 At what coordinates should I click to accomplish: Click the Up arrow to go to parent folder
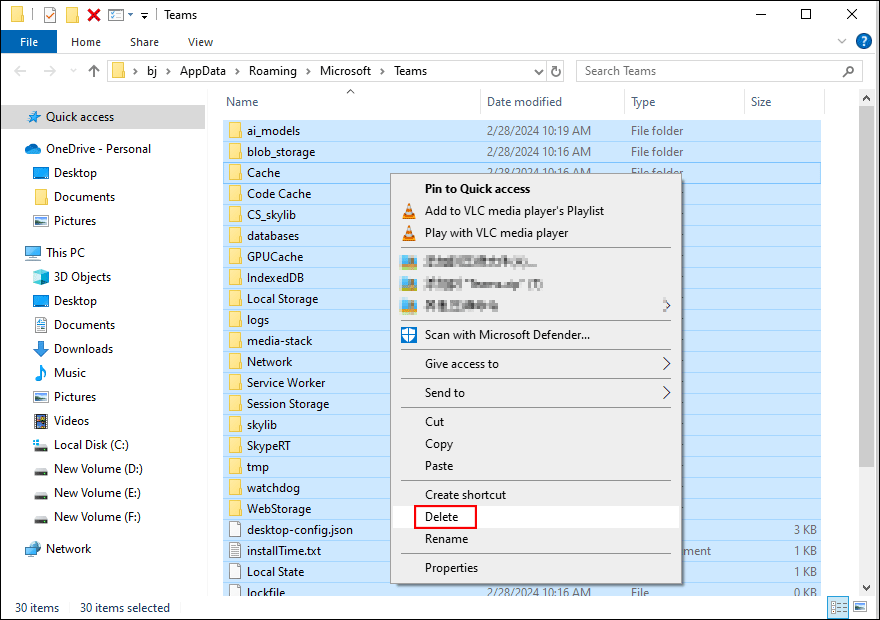coord(94,71)
